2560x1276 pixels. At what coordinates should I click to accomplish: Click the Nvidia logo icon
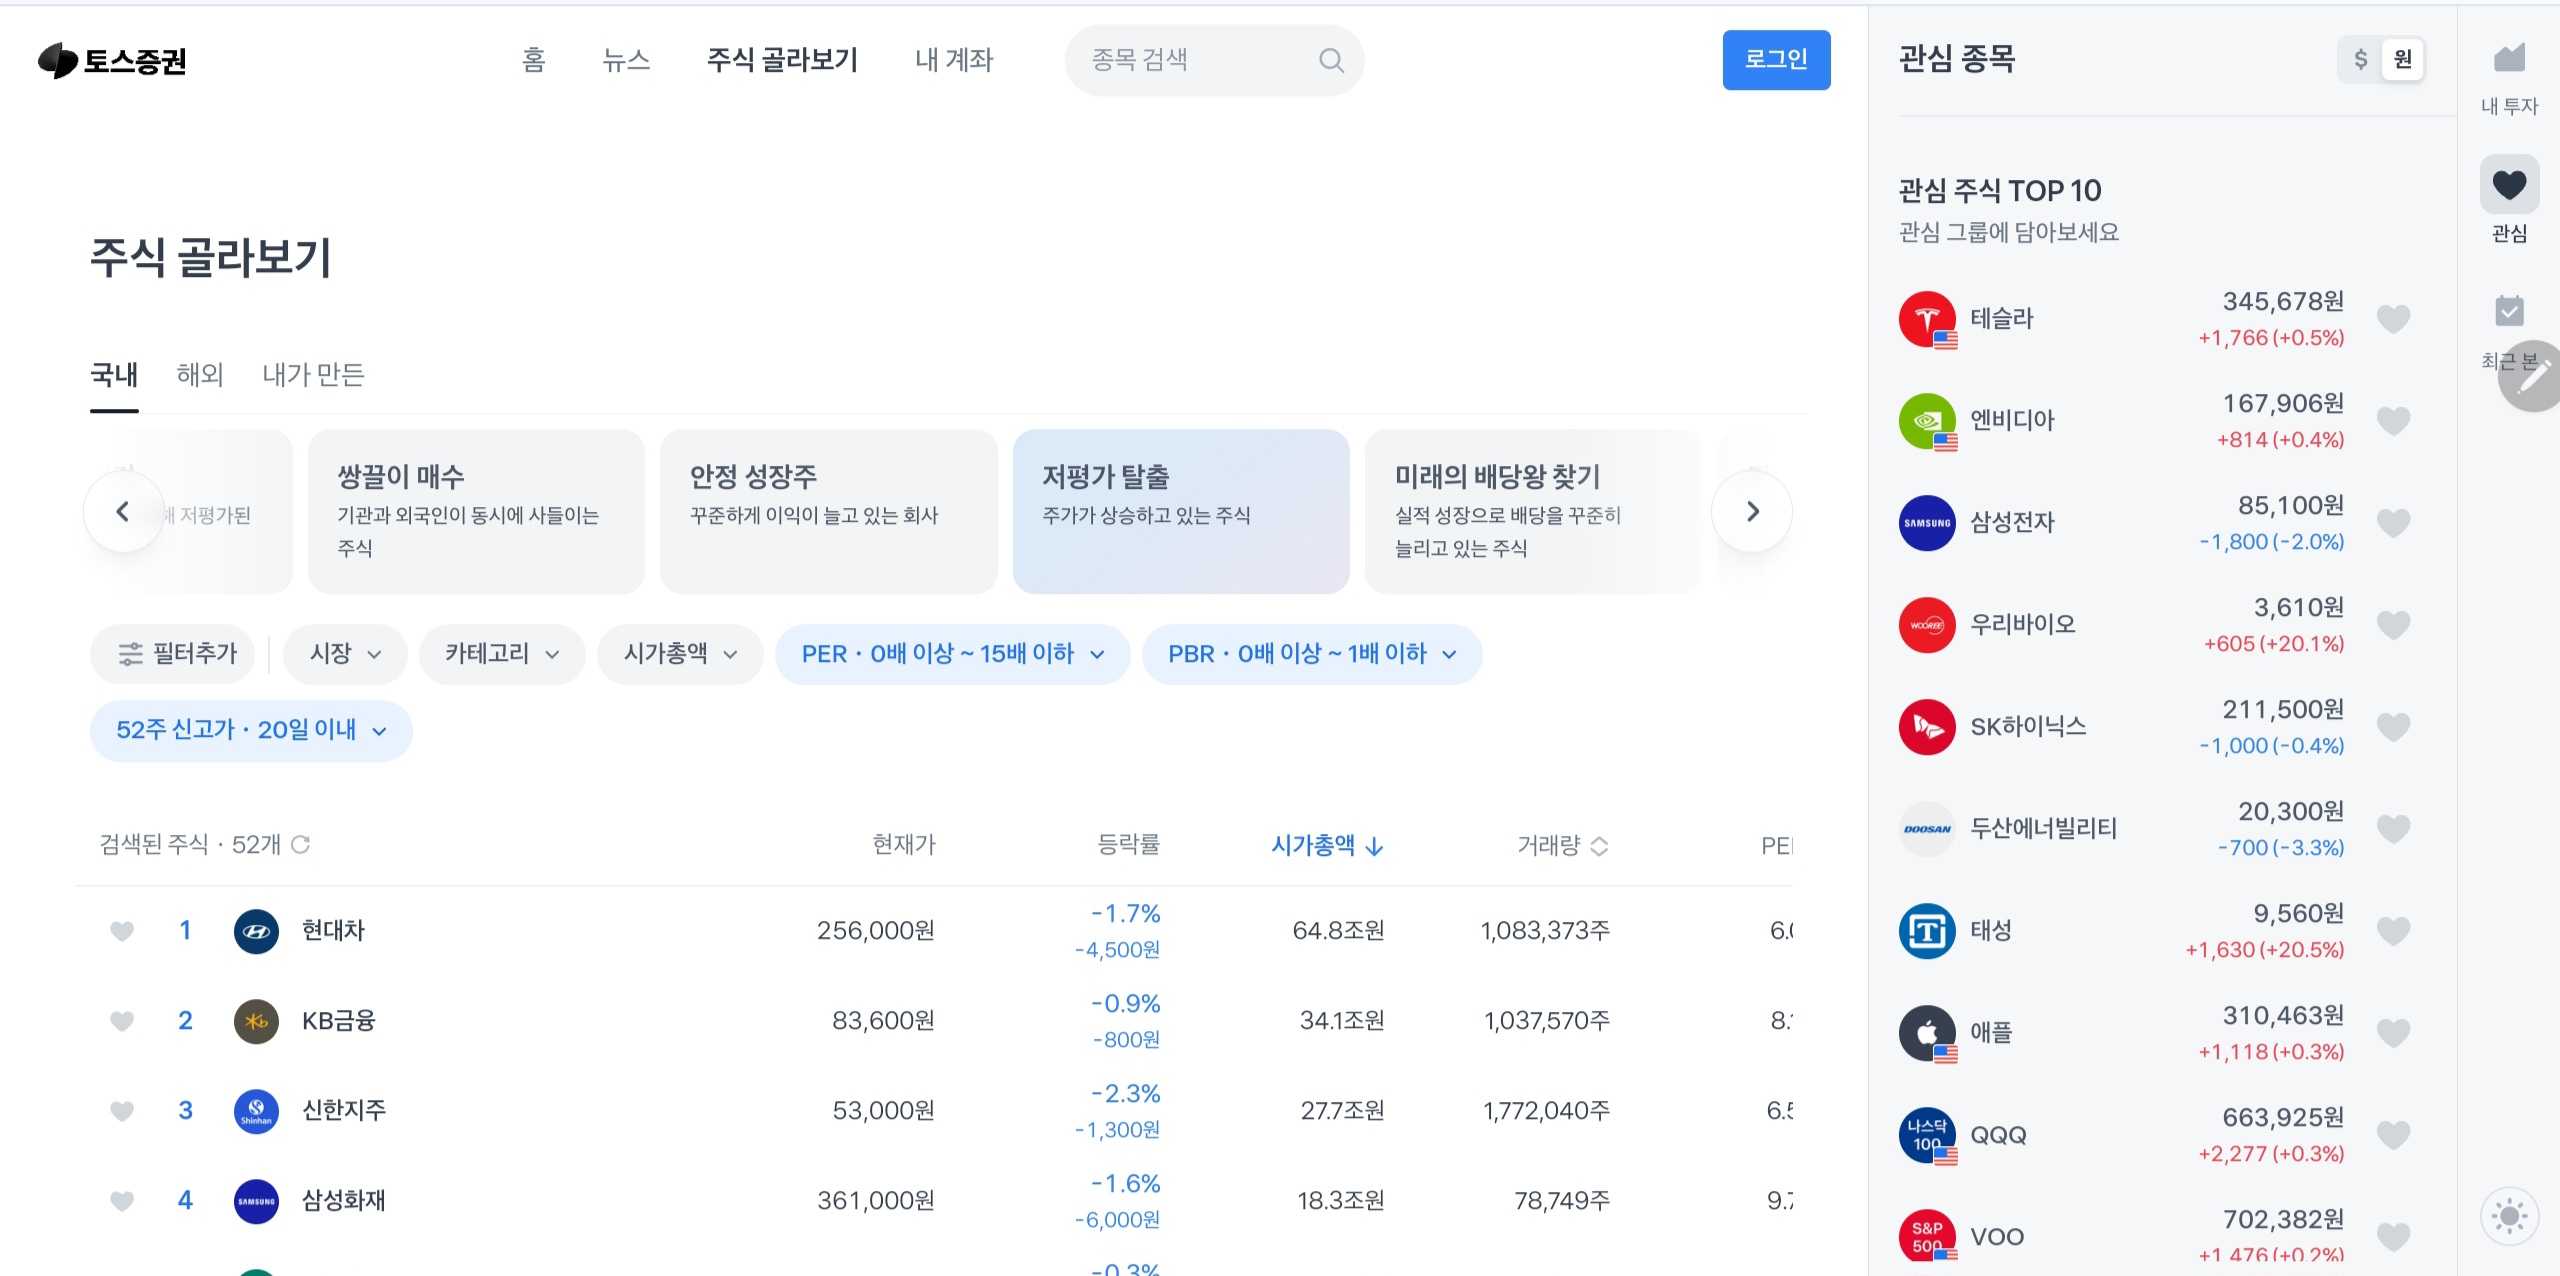(x=1927, y=421)
